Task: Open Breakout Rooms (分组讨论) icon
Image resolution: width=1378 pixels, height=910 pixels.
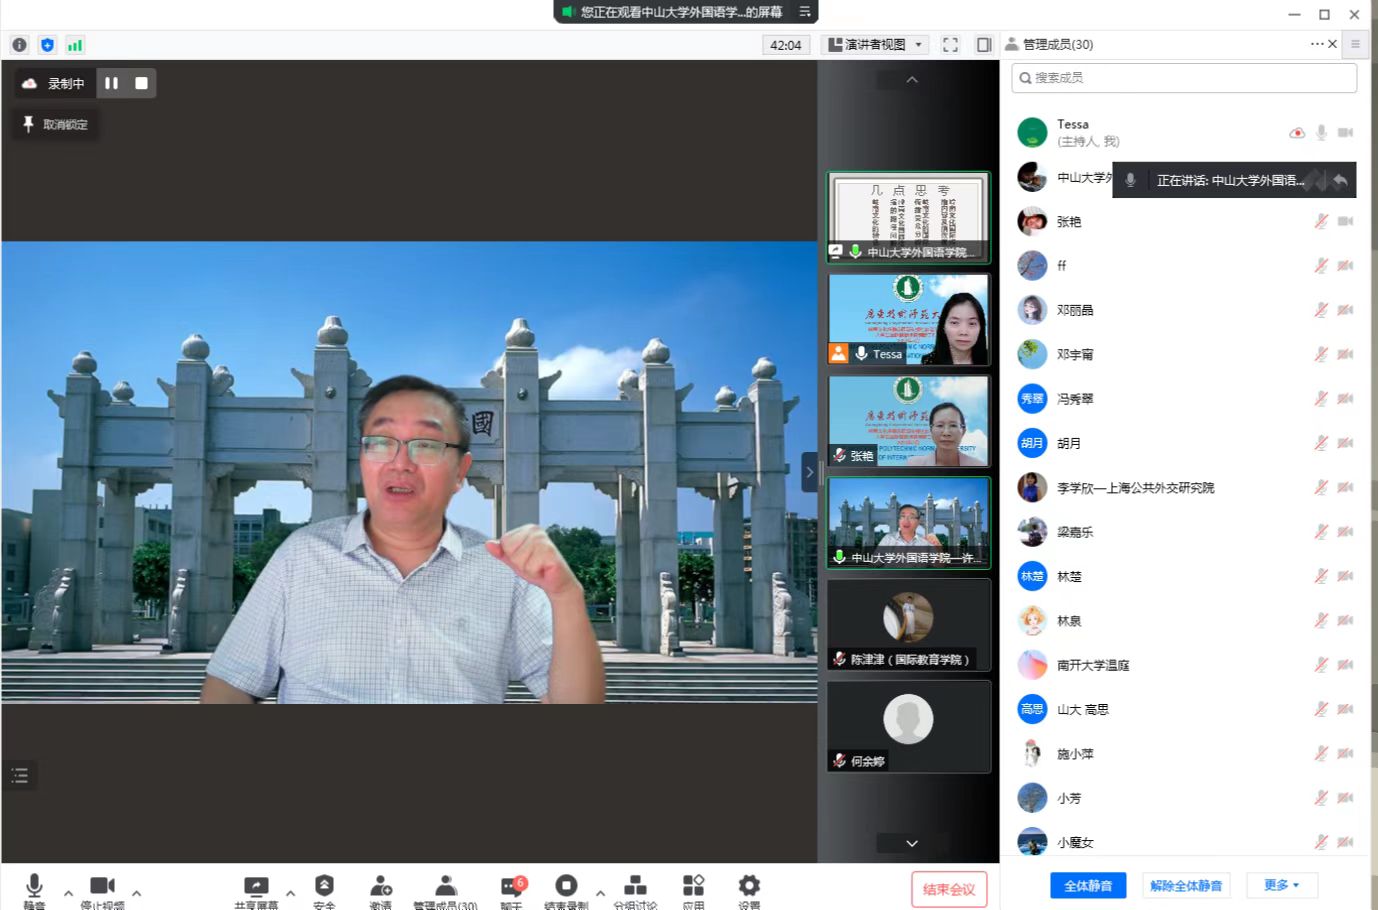Action: [635, 887]
